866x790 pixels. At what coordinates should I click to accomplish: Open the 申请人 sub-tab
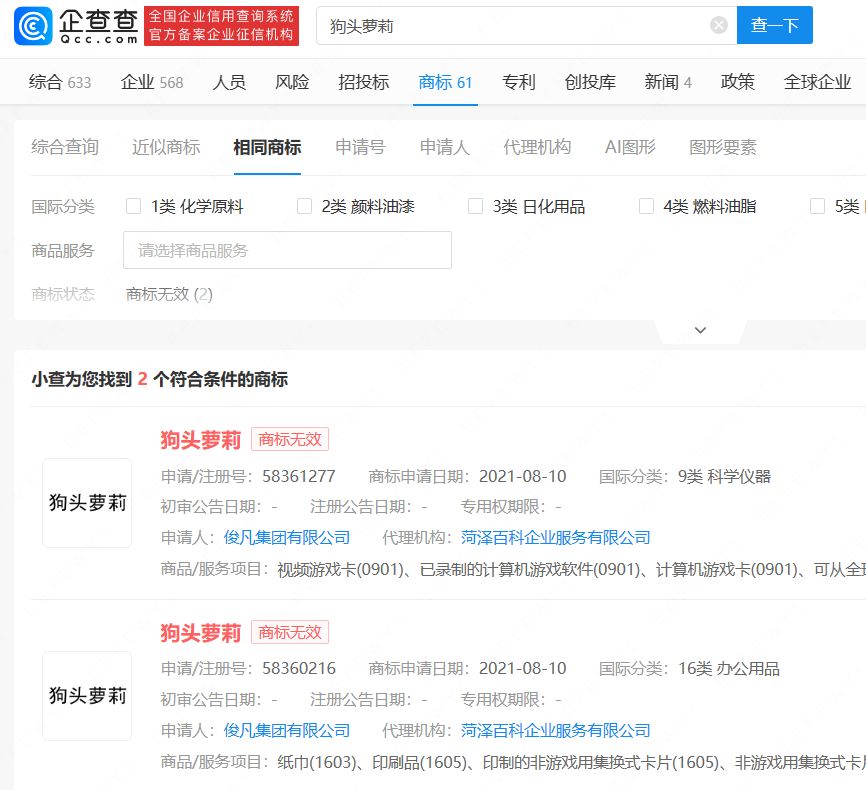(445, 147)
